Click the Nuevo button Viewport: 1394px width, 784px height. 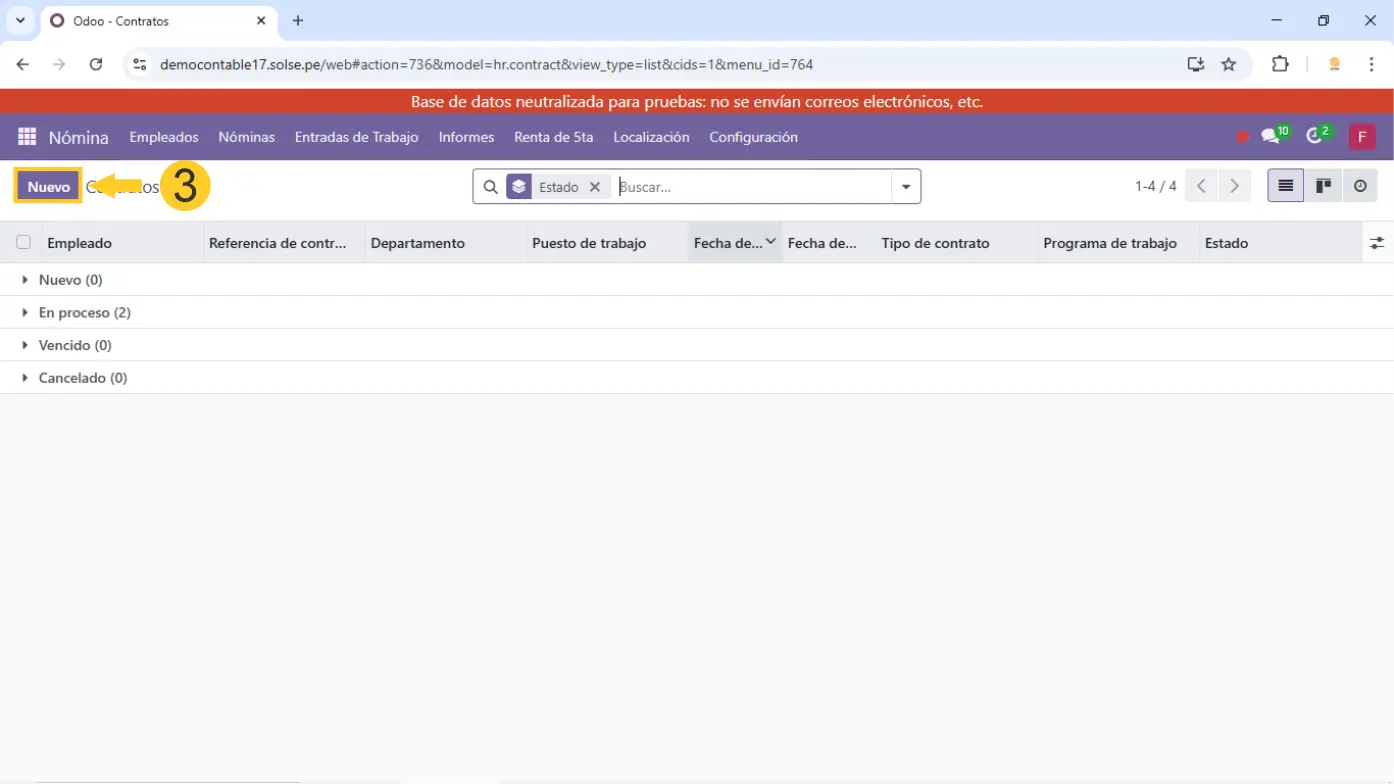(48, 187)
